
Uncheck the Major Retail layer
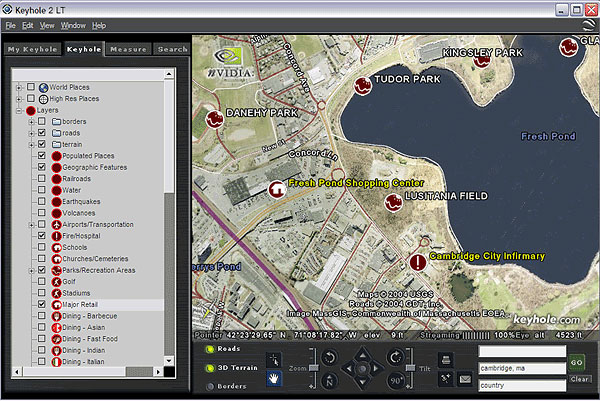coord(41,304)
